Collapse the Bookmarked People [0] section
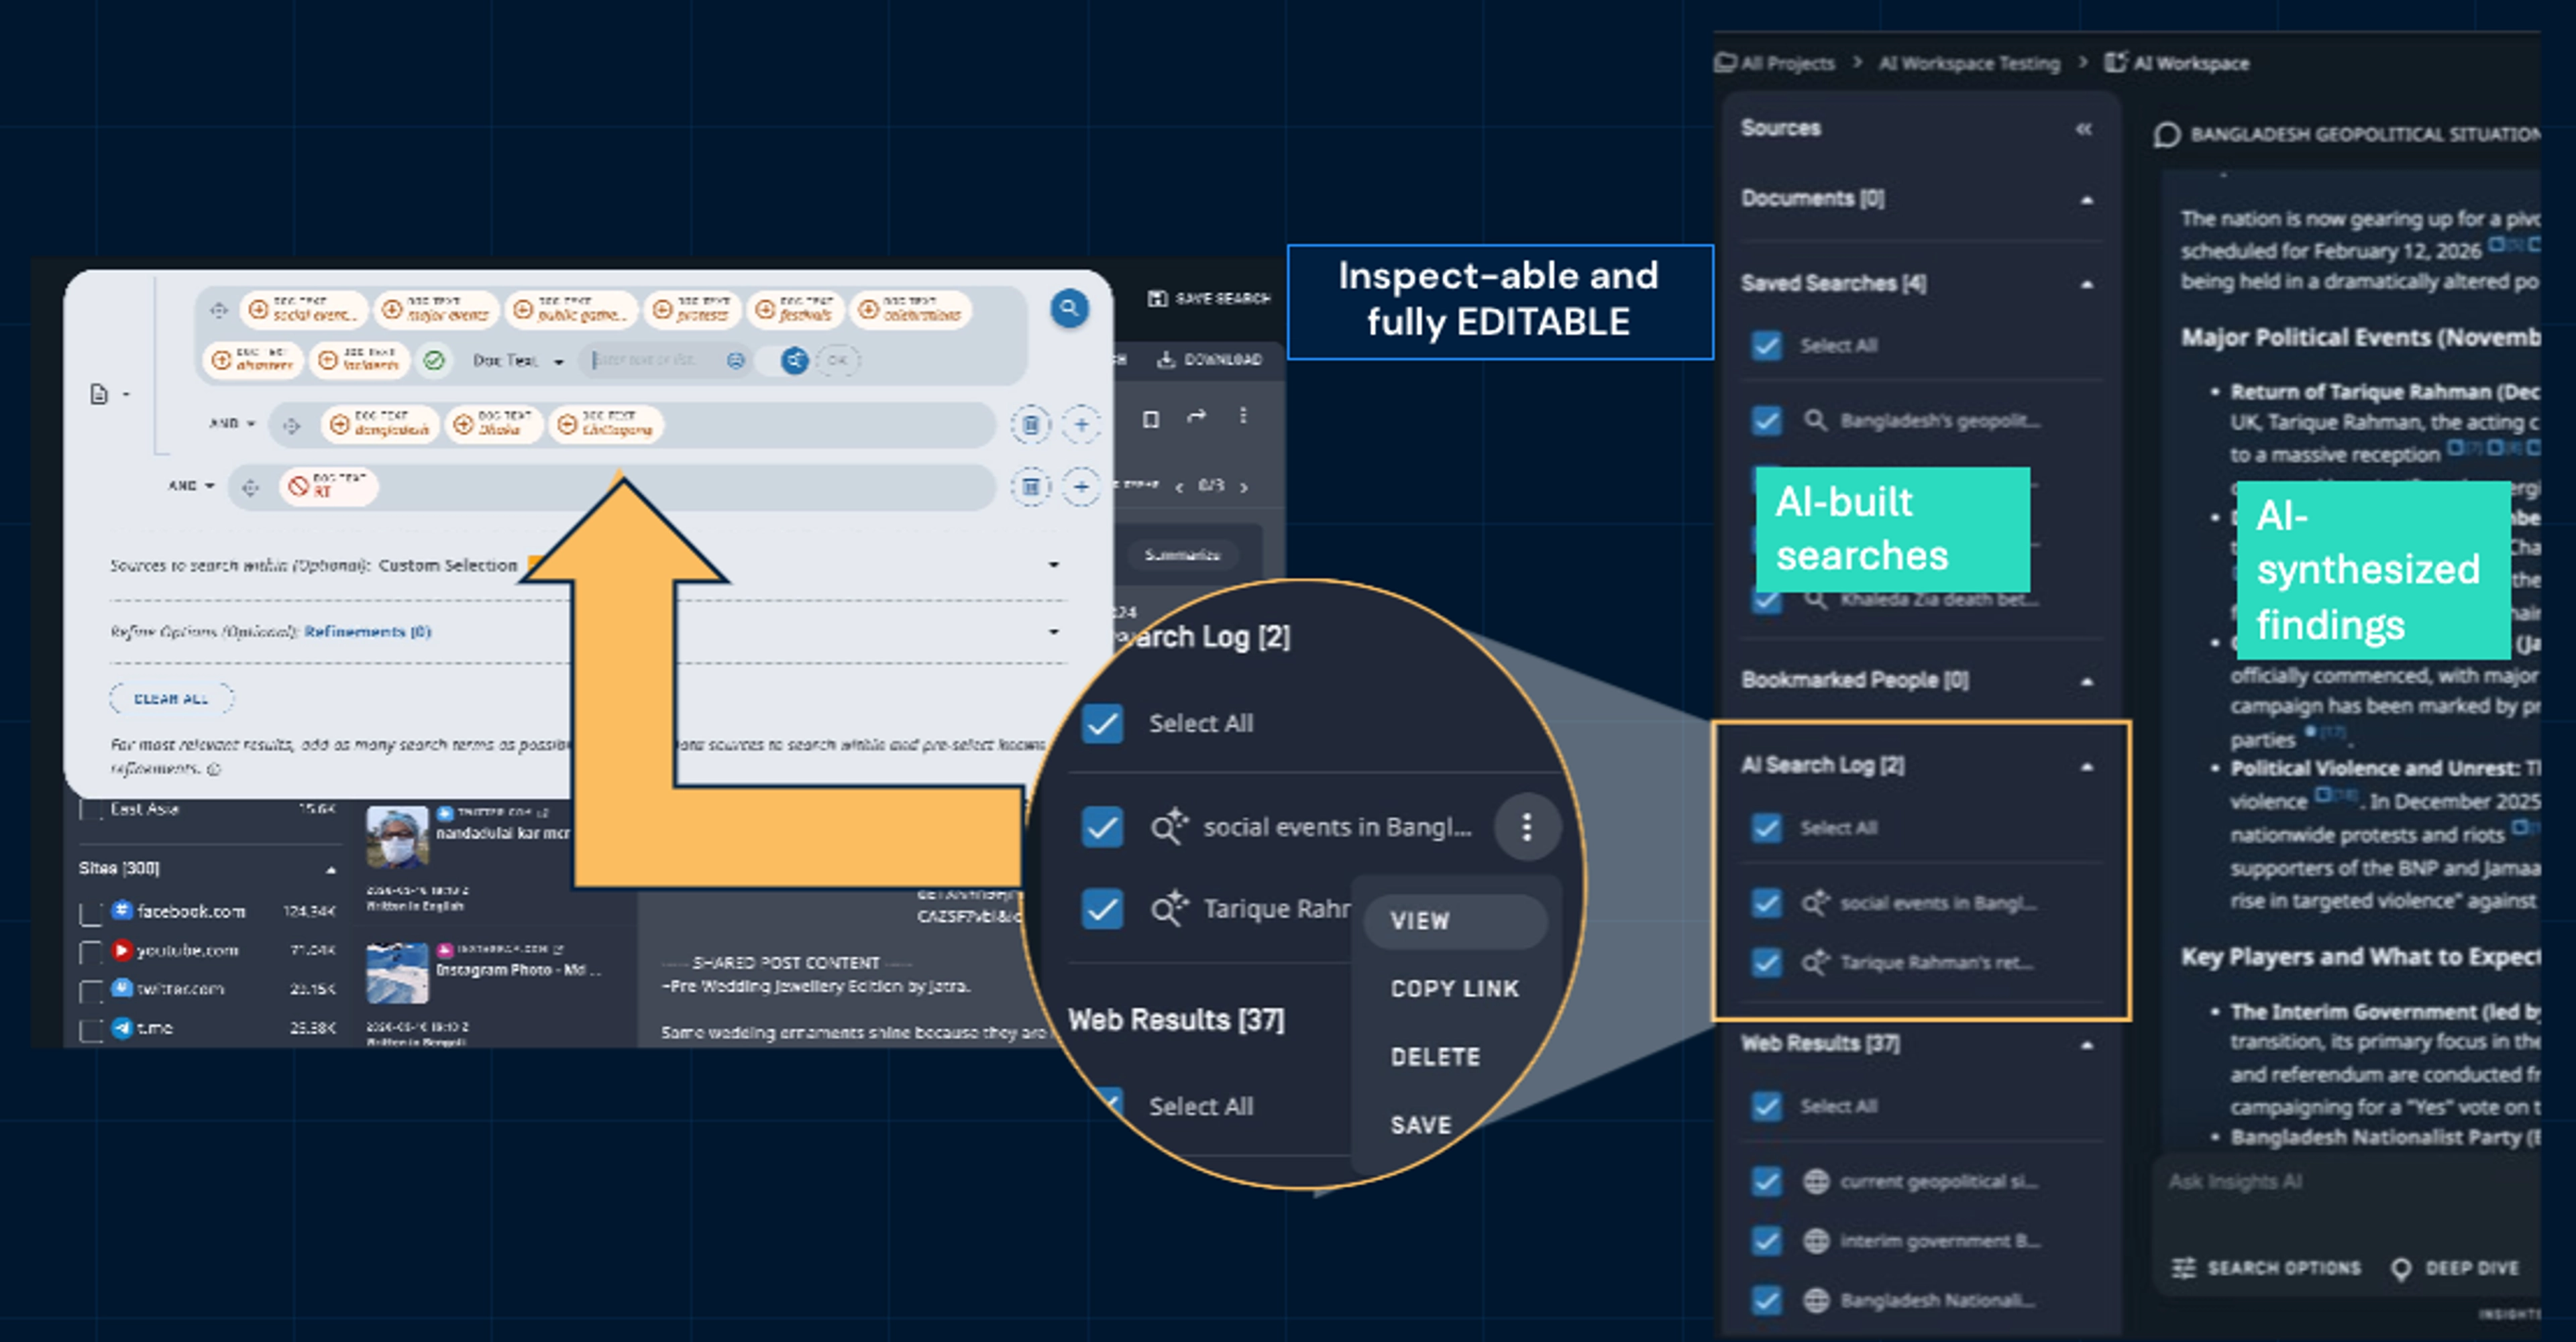Viewport: 2576px width, 1342px height. [2087, 682]
